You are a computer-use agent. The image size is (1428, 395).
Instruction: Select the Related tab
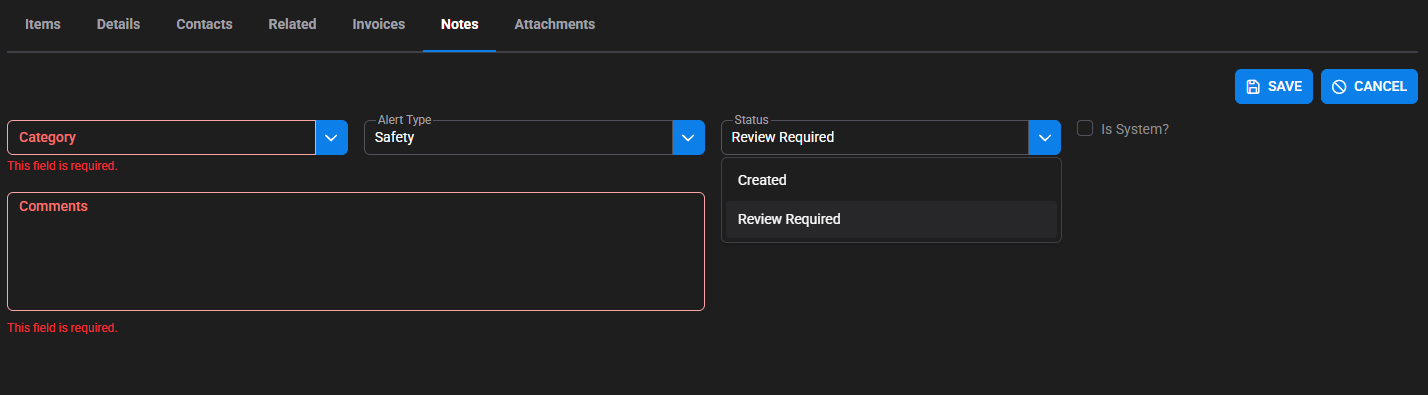point(292,24)
